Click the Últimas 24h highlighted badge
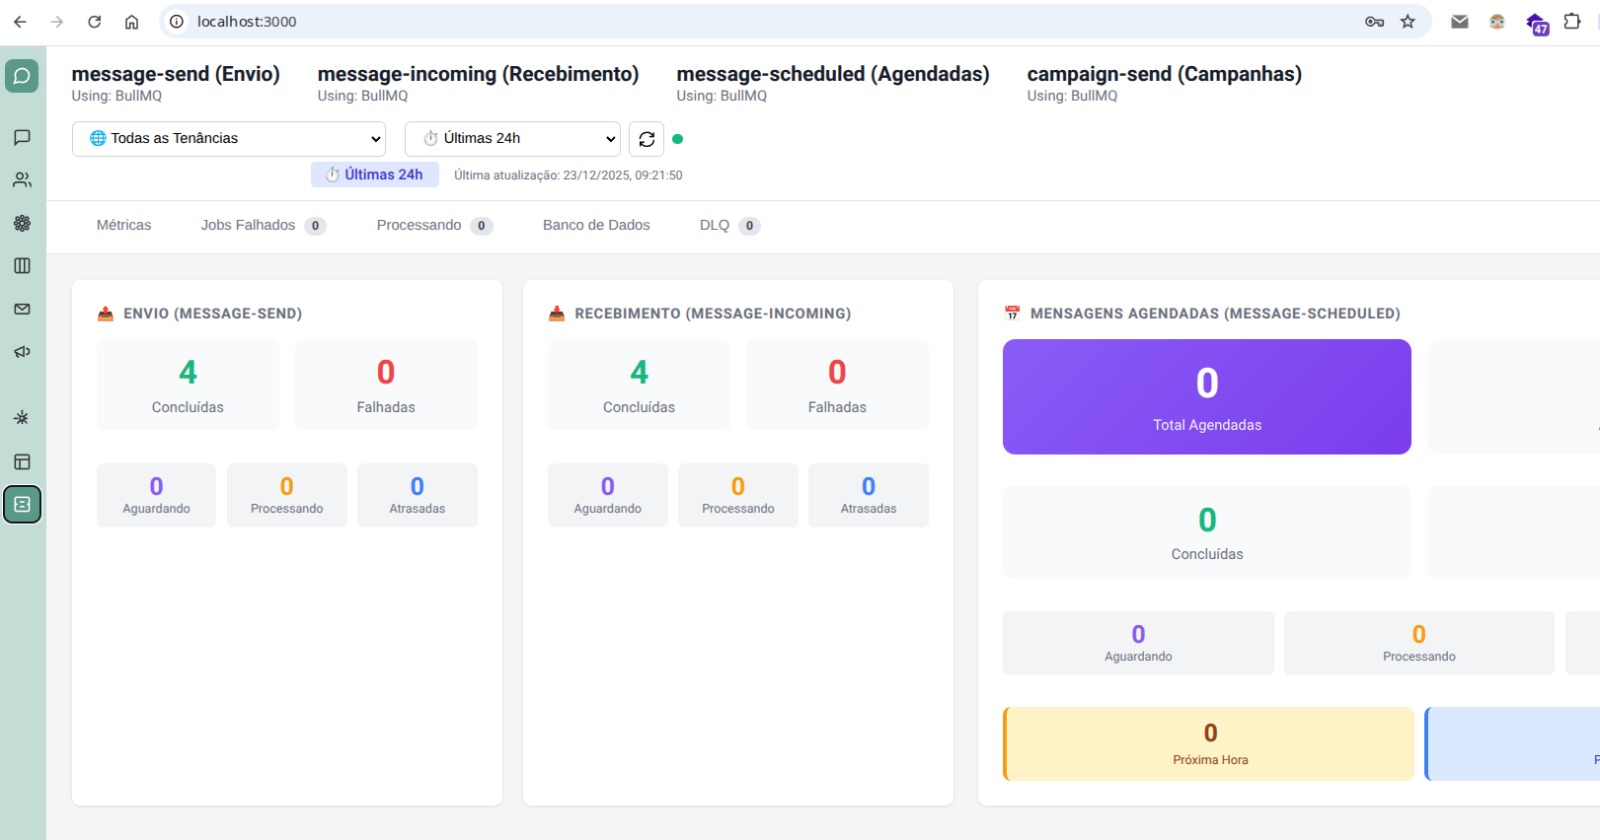 click(x=375, y=175)
